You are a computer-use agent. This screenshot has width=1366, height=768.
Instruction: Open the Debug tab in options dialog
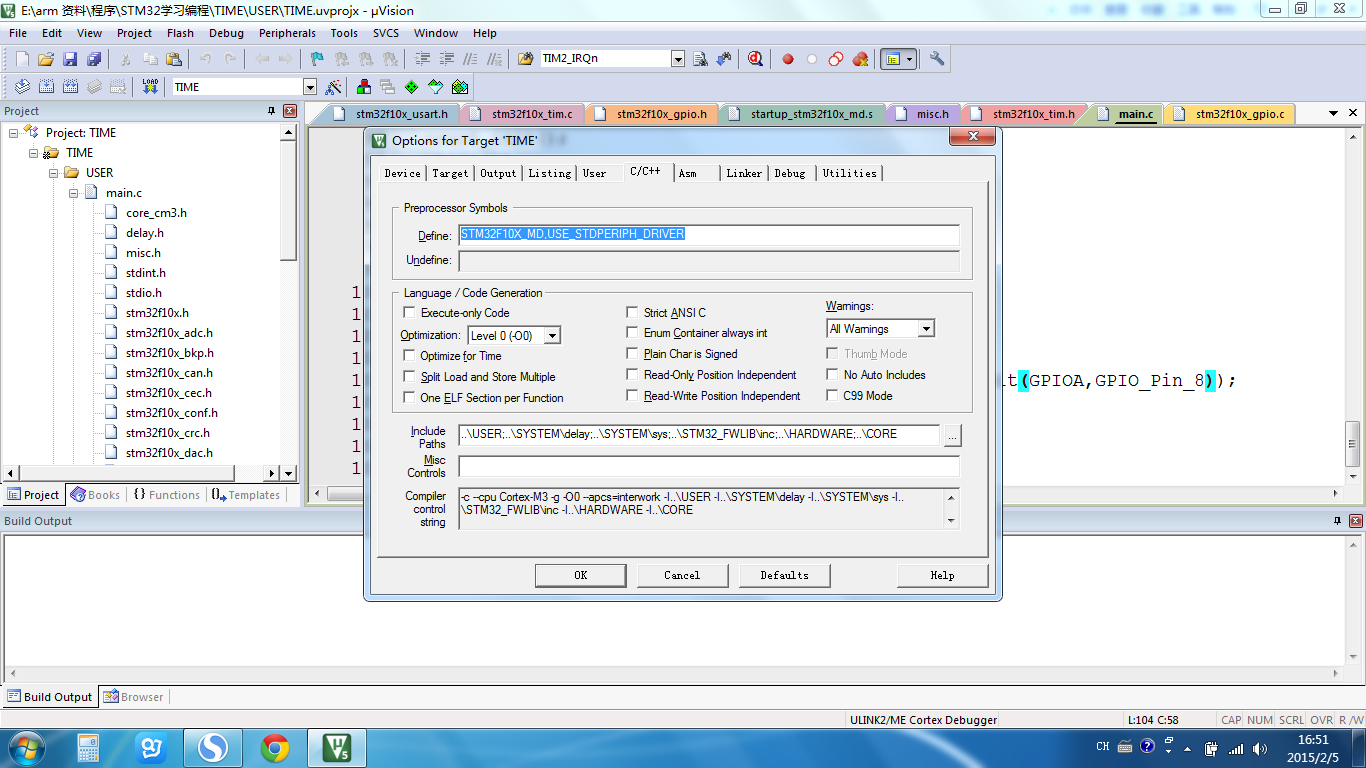[x=790, y=174]
